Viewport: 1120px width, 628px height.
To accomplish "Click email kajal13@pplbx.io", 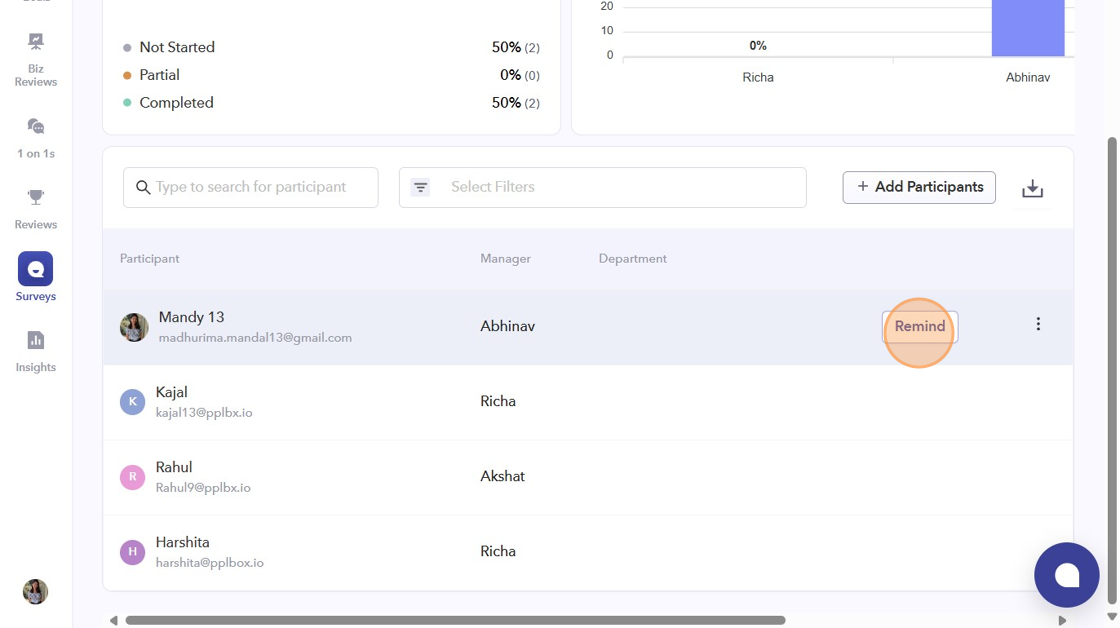I will coord(204,413).
